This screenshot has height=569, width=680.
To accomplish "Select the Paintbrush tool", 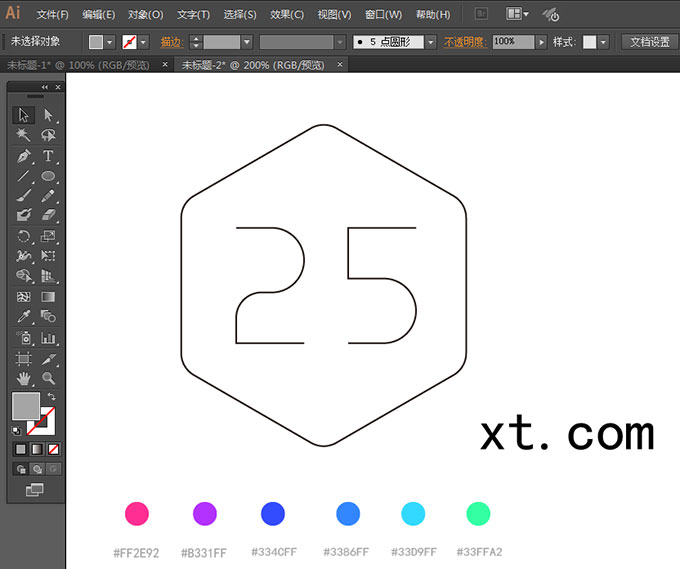I will point(23,195).
